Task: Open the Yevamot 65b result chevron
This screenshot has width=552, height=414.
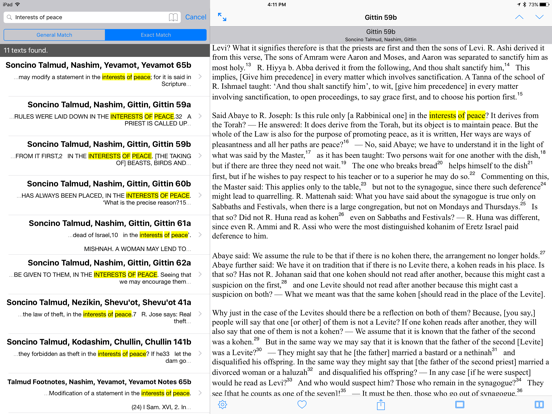Action: click(x=200, y=76)
